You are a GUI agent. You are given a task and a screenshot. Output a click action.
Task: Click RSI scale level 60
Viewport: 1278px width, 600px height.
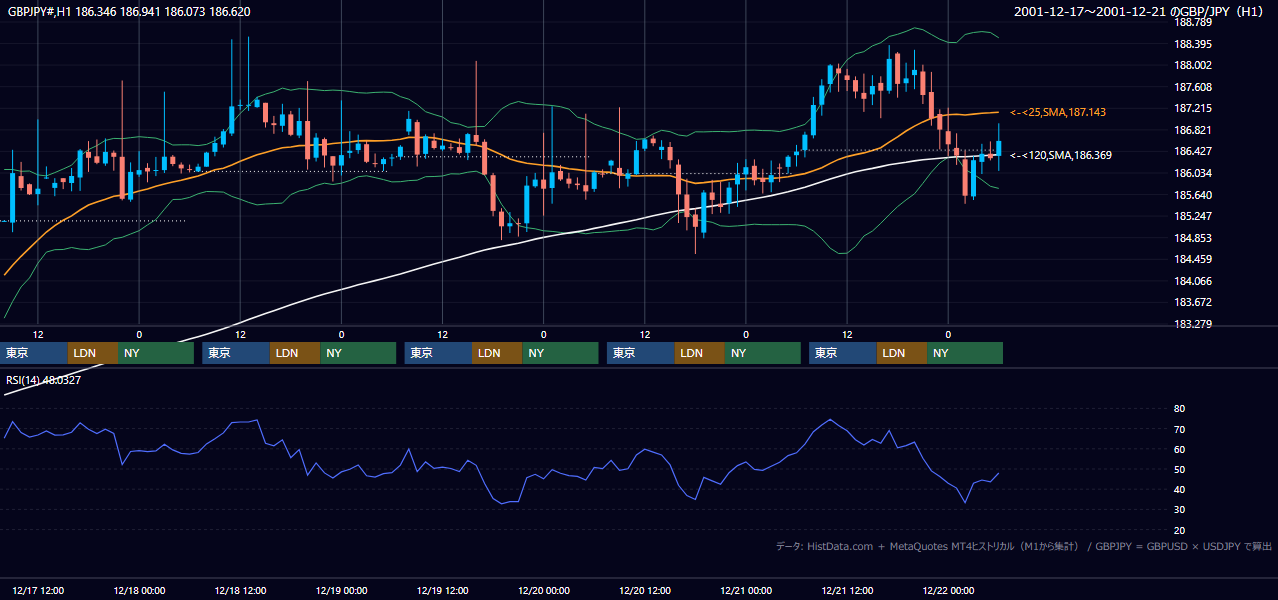tap(1179, 449)
